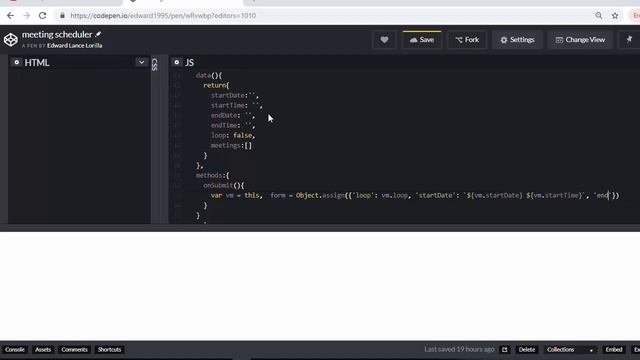Open the Comments panel
Screen dimensions: 640x360
tap(74, 349)
